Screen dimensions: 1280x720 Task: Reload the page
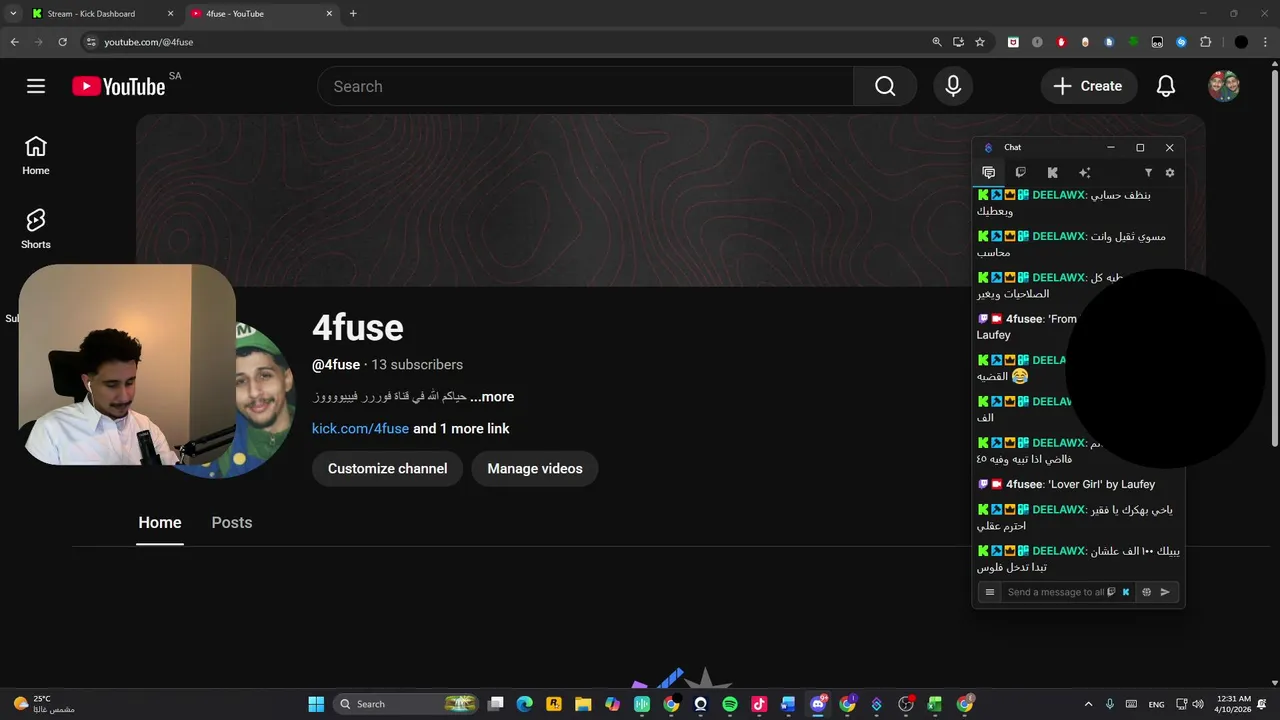(62, 42)
